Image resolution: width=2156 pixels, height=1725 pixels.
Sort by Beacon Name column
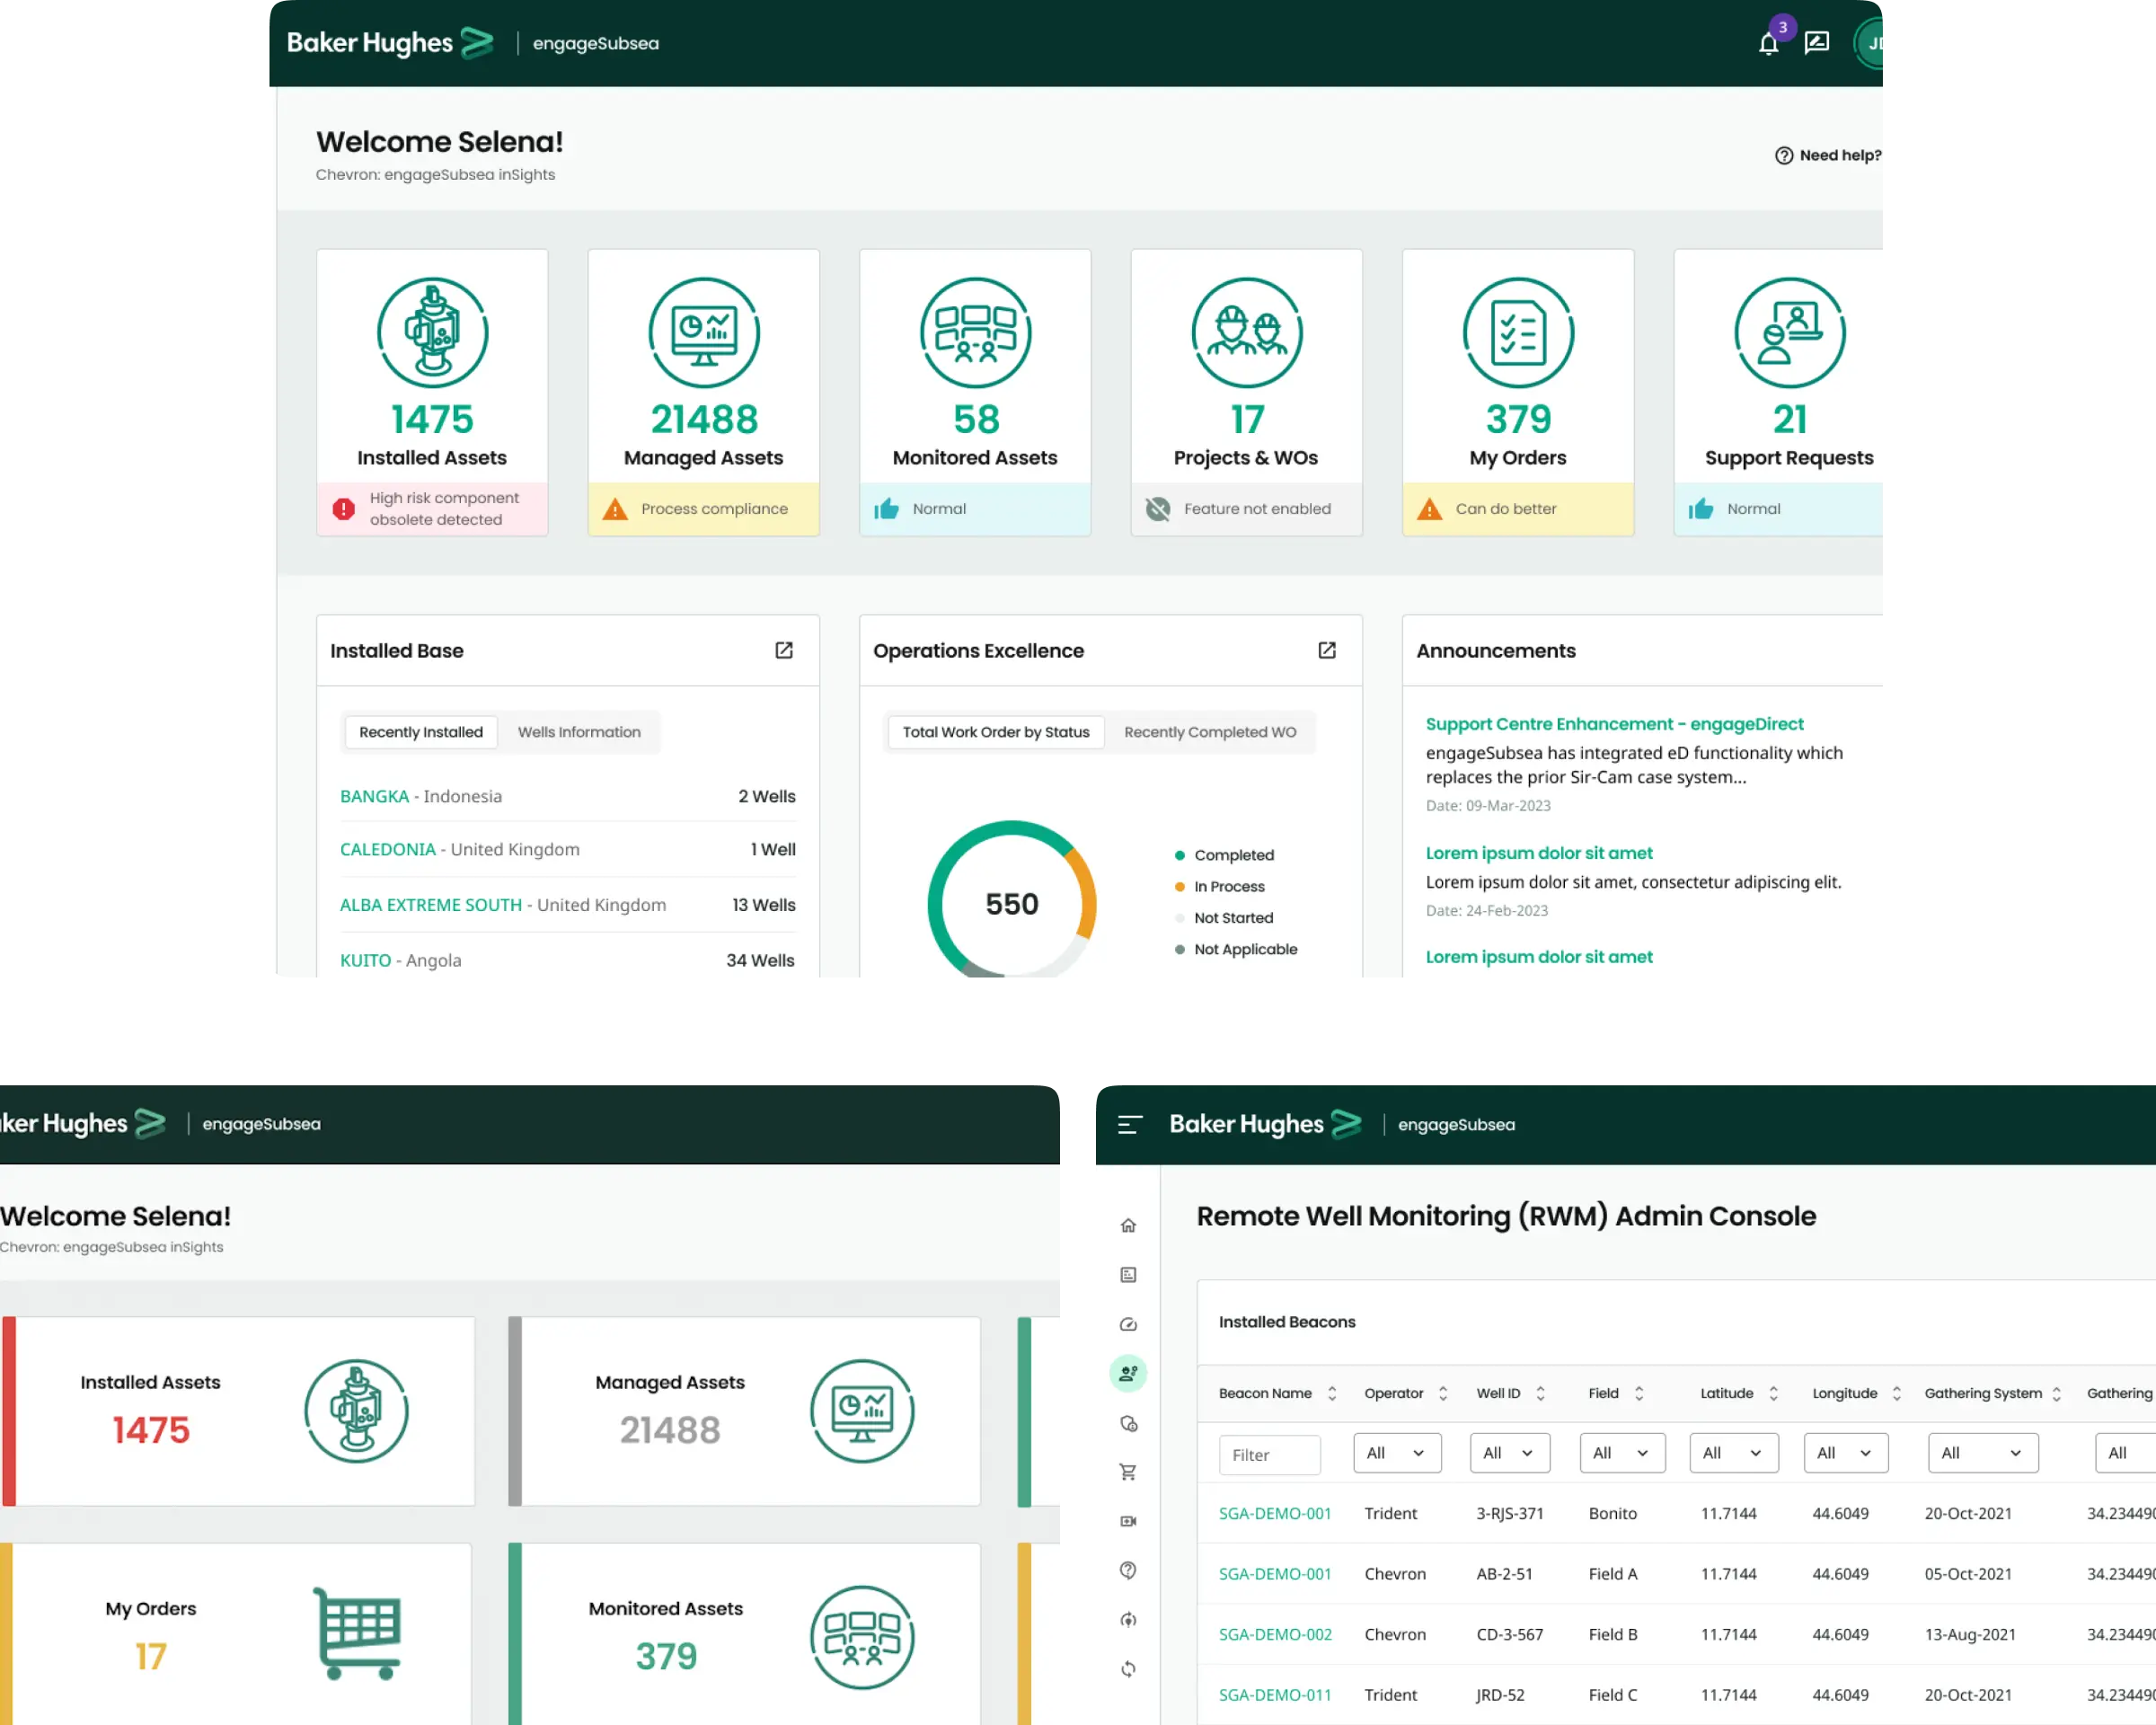(1331, 1393)
